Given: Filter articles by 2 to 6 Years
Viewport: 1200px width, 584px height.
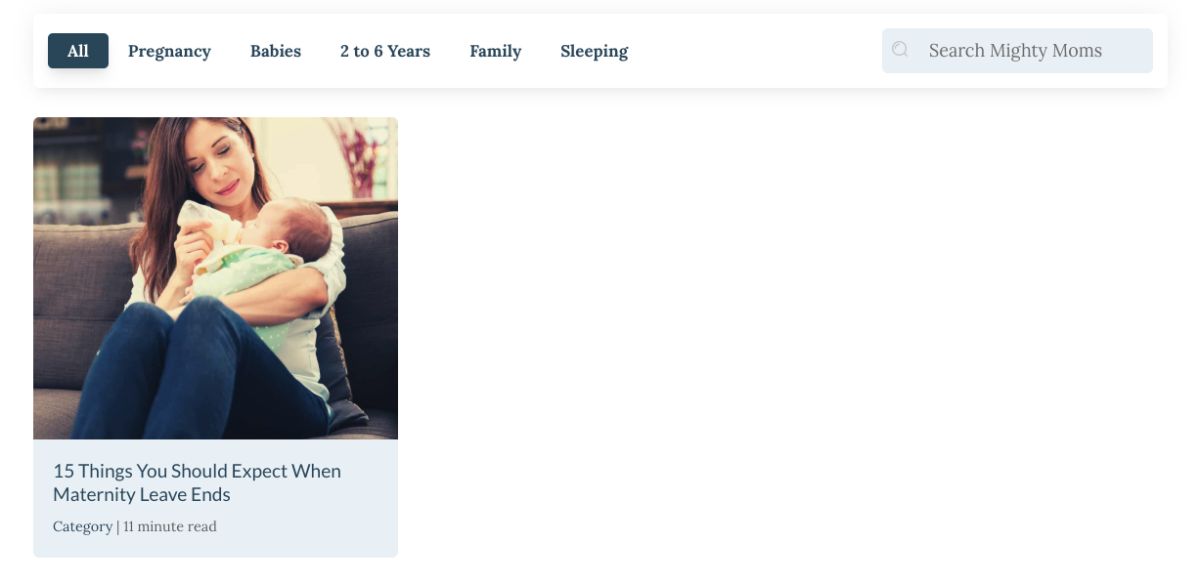Looking at the screenshot, I should [385, 51].
